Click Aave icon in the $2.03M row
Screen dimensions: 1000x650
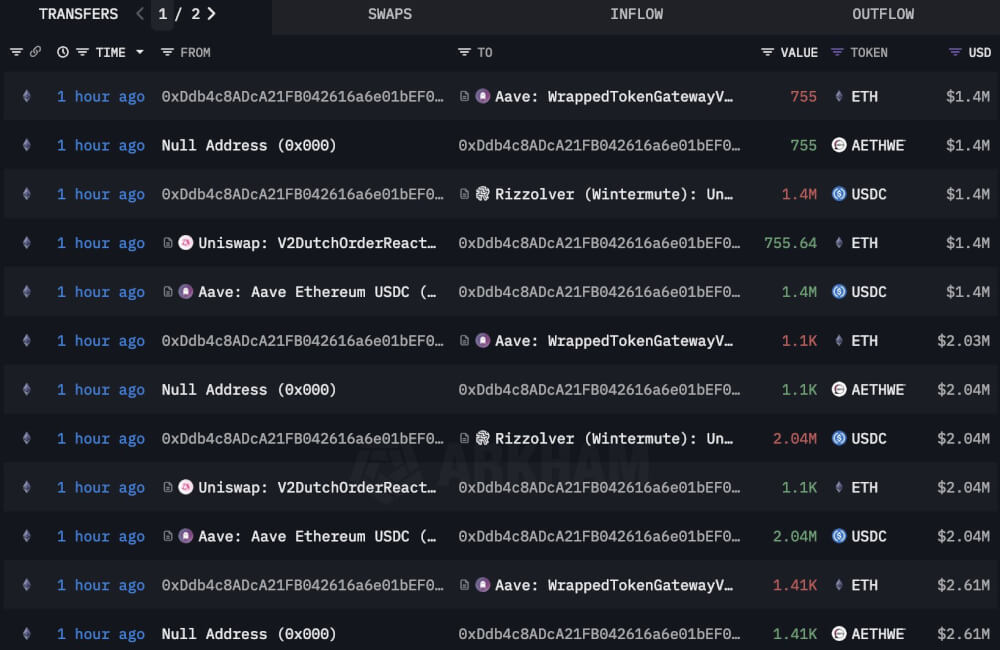tap(483, 341)
